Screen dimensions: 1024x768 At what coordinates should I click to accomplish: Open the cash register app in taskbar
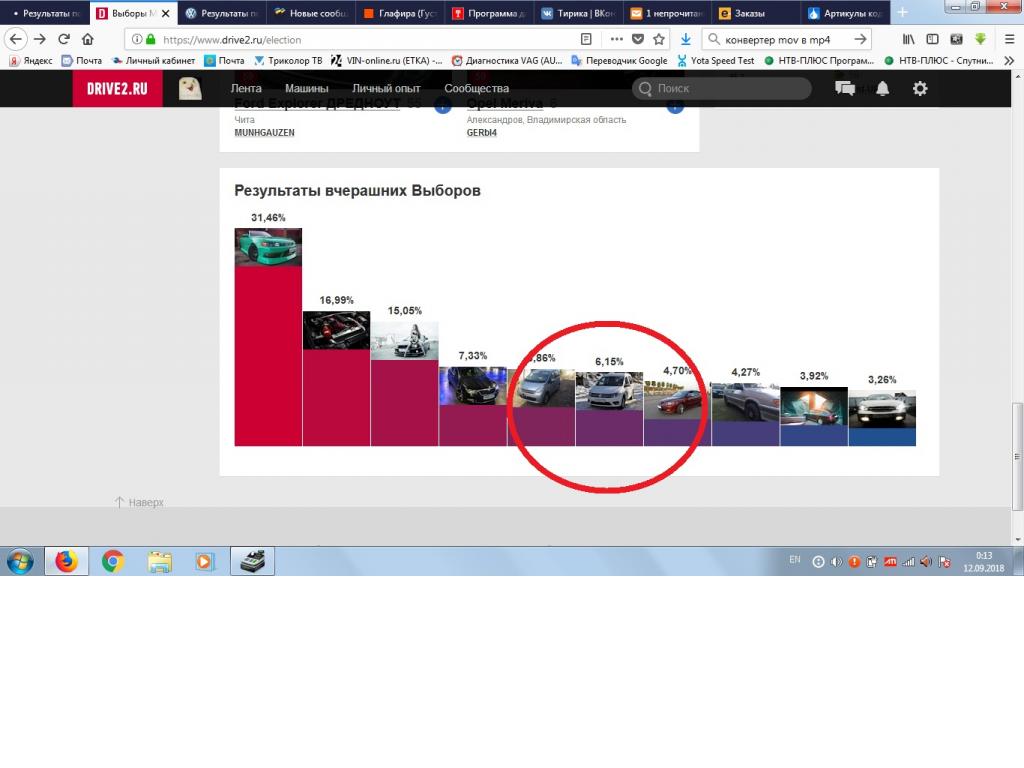click(x=252, y=561)
